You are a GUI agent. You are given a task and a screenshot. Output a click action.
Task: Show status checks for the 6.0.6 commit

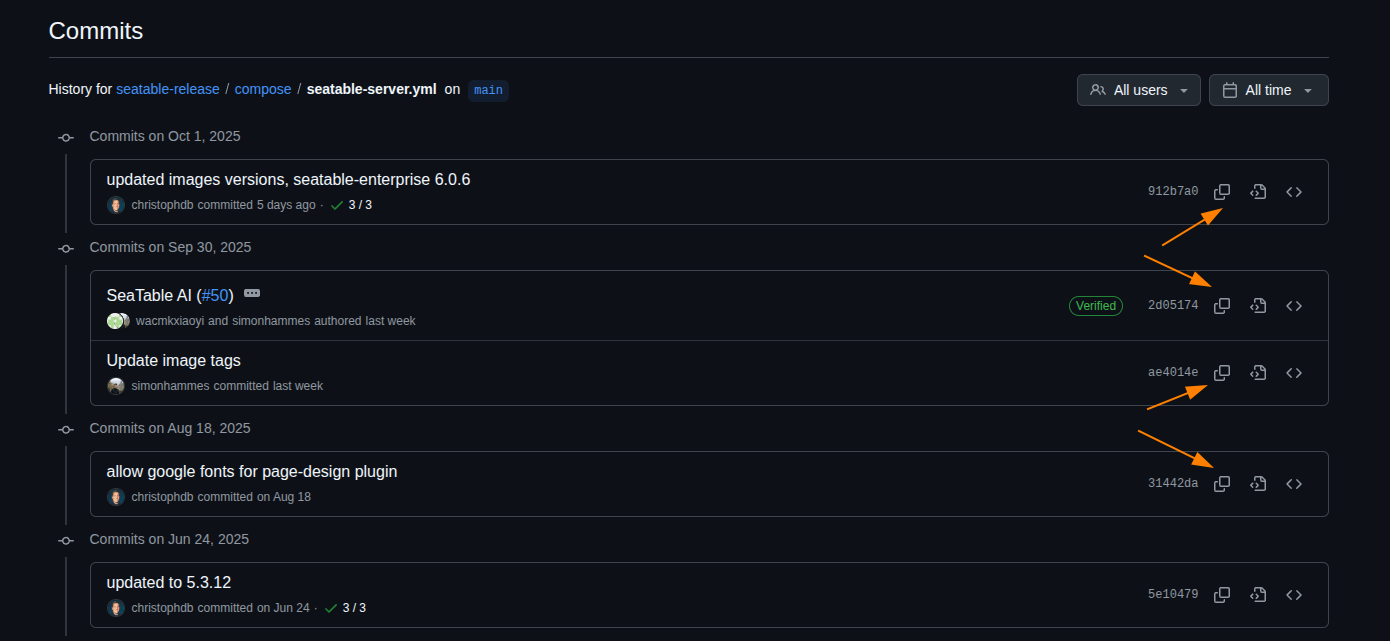[x=351, y=205]
